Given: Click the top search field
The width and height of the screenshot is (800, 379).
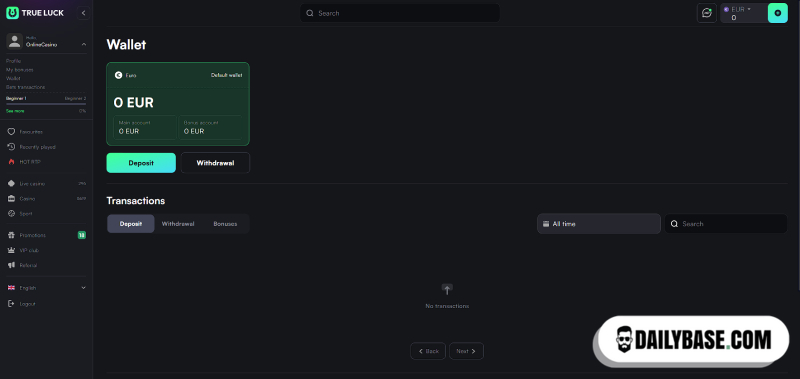Looking at the screenshot, I should point(400,13).
